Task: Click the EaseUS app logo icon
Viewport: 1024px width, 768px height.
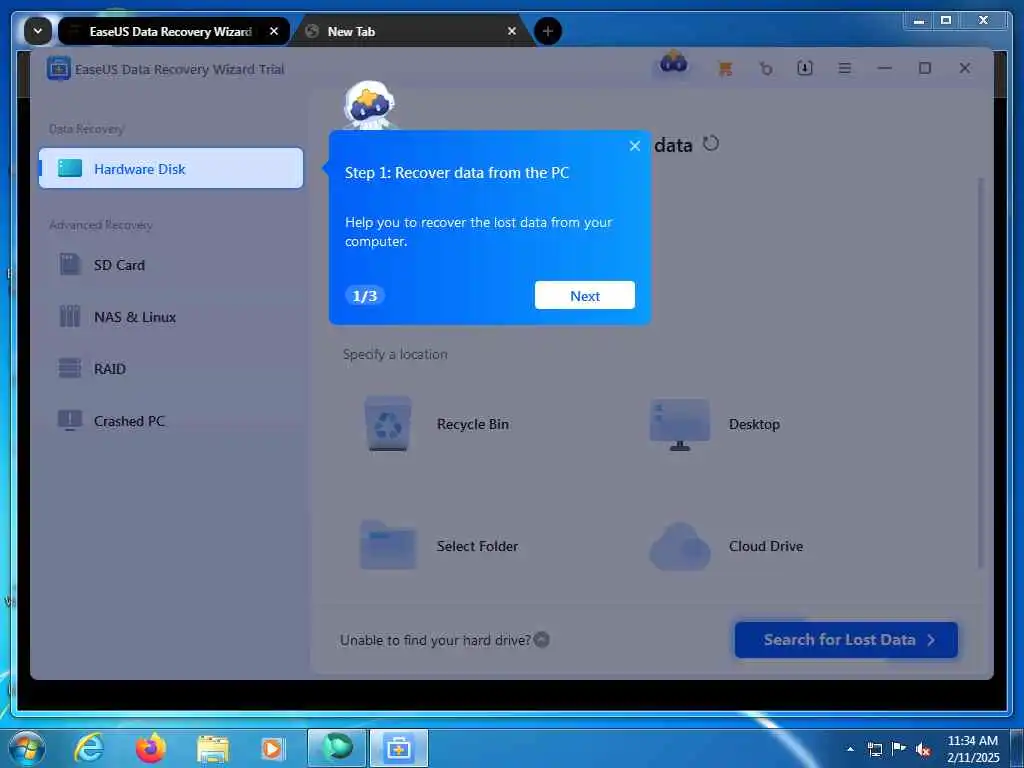Action: point(58,69)
